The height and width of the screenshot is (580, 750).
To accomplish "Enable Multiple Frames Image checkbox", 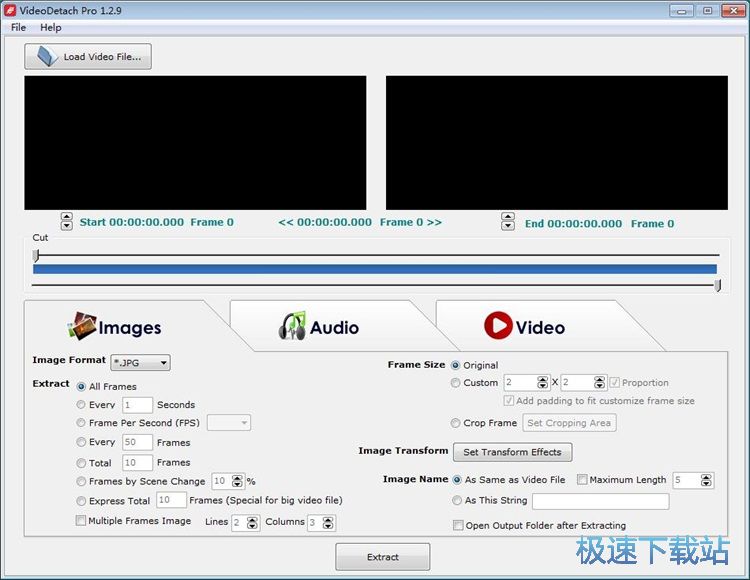I will point(81,520).
